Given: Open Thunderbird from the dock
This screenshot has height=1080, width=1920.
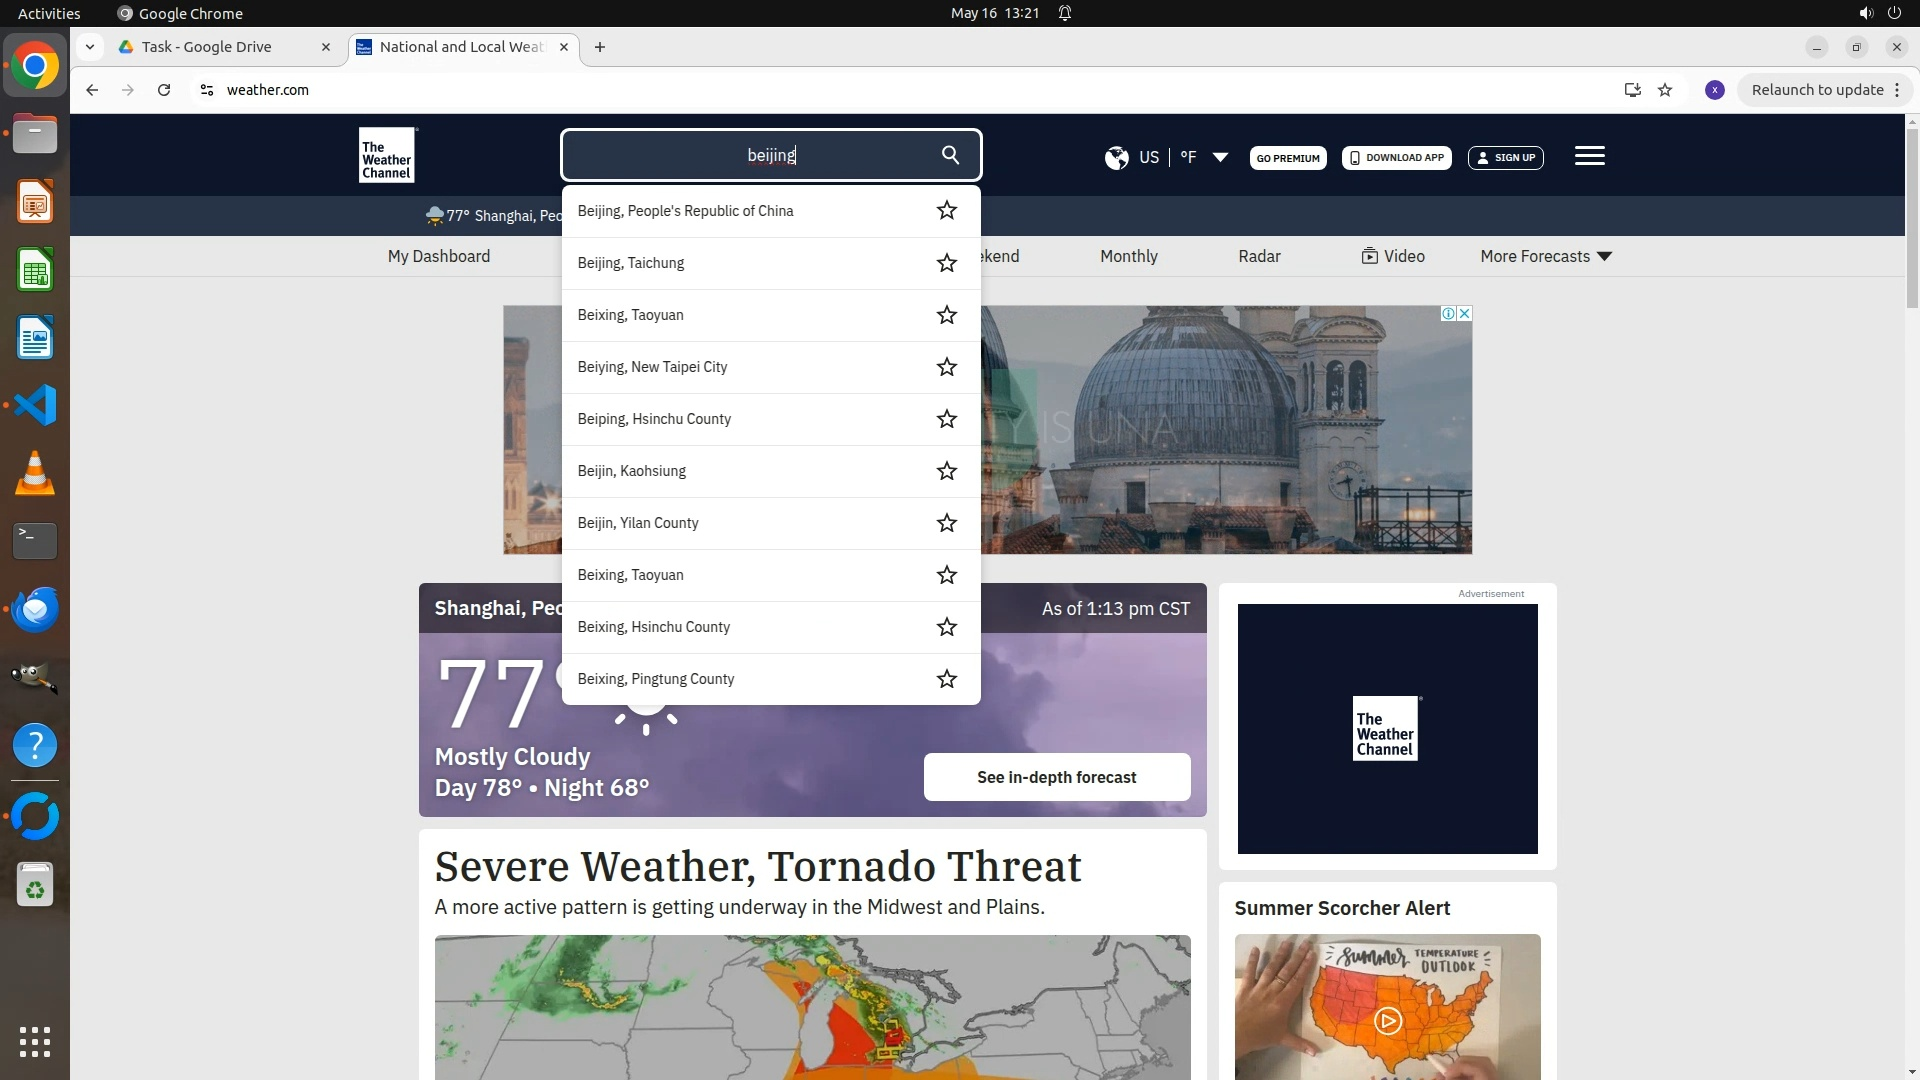Looking at the screenshot, I should tap(35, 609).
